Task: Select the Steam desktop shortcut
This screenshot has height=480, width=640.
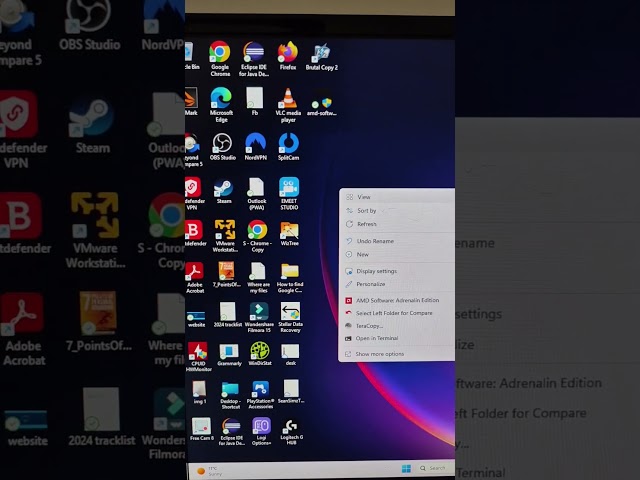Action: click(x=224, y=191)
